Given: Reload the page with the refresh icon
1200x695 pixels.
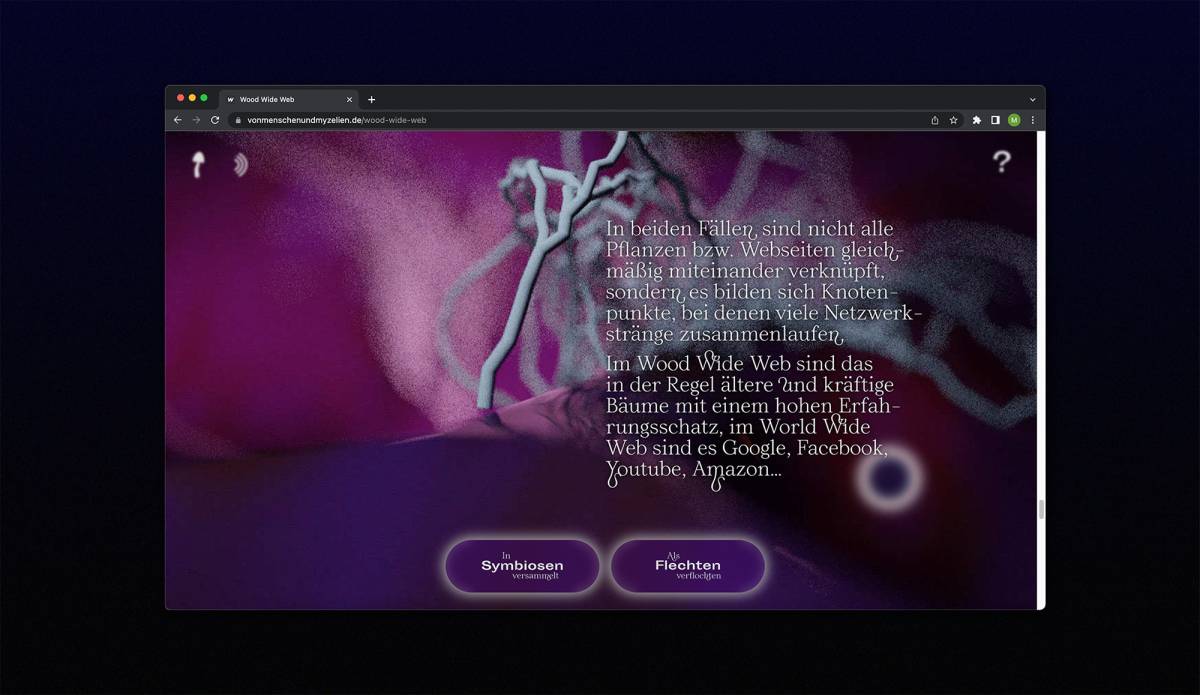Looking at the screenshot, I should [215, 120].
